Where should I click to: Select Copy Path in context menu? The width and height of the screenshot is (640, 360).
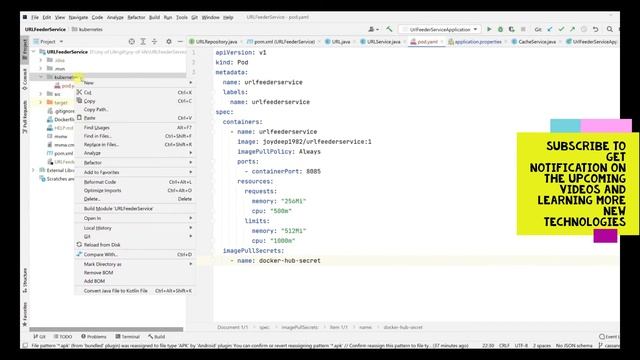point(135,109)
